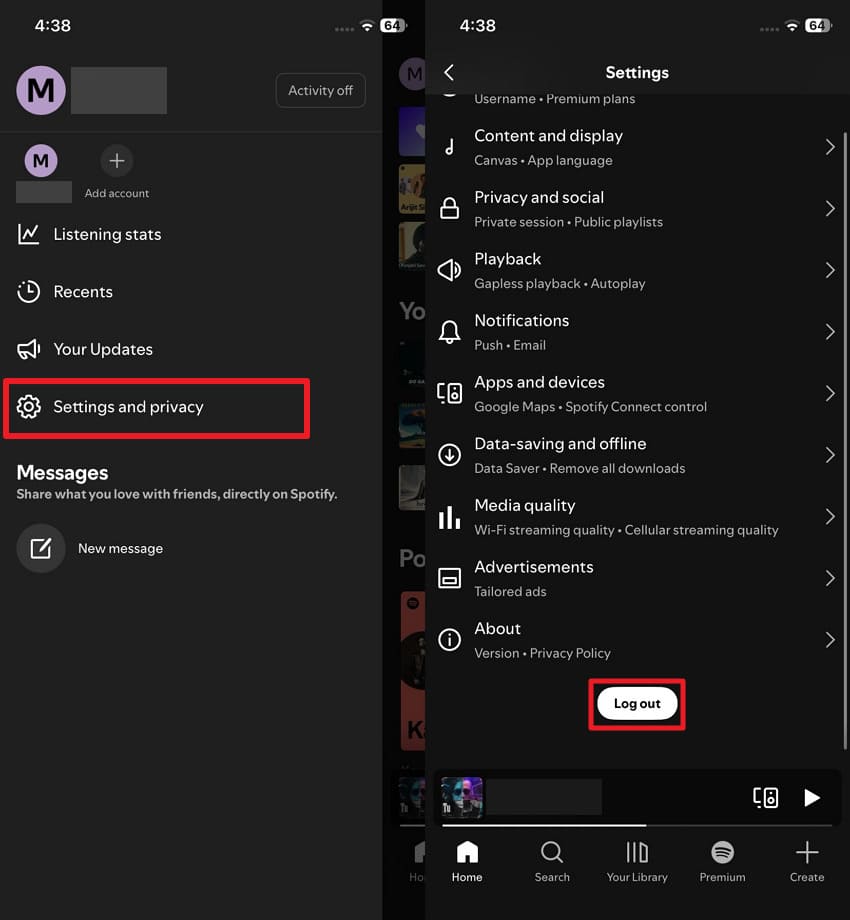Expand Content and display chevron
The width and height of the screenshot is (850, 920).
829,147
